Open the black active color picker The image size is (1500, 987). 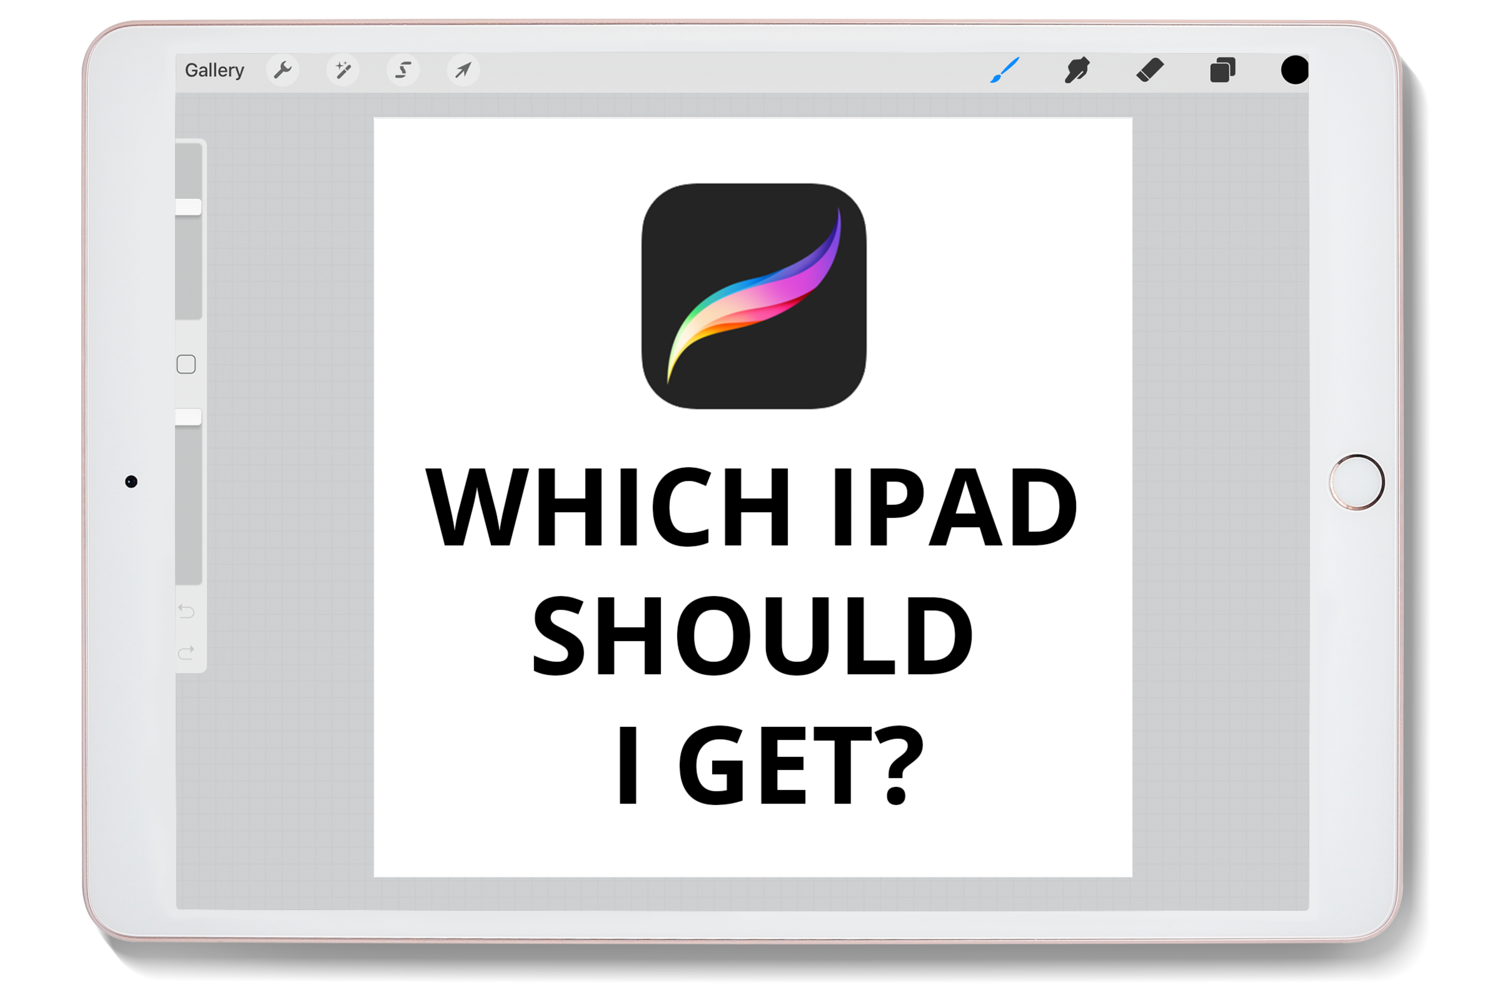tap(1295, 70)
